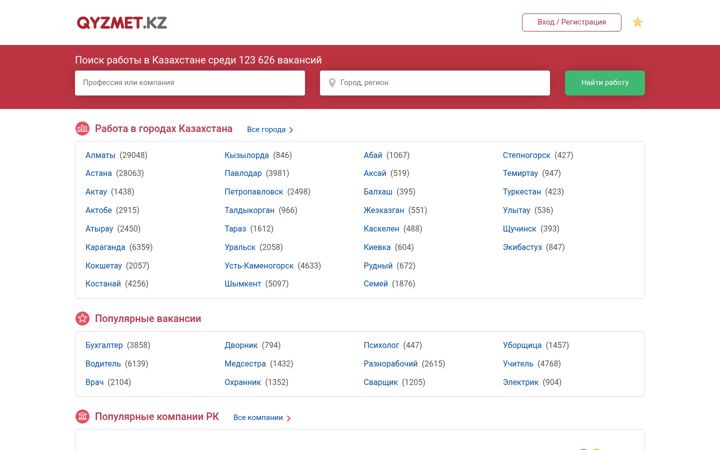720x450 pixels.
Task: Open jobs in Киевка
Action: click(377, 247)
